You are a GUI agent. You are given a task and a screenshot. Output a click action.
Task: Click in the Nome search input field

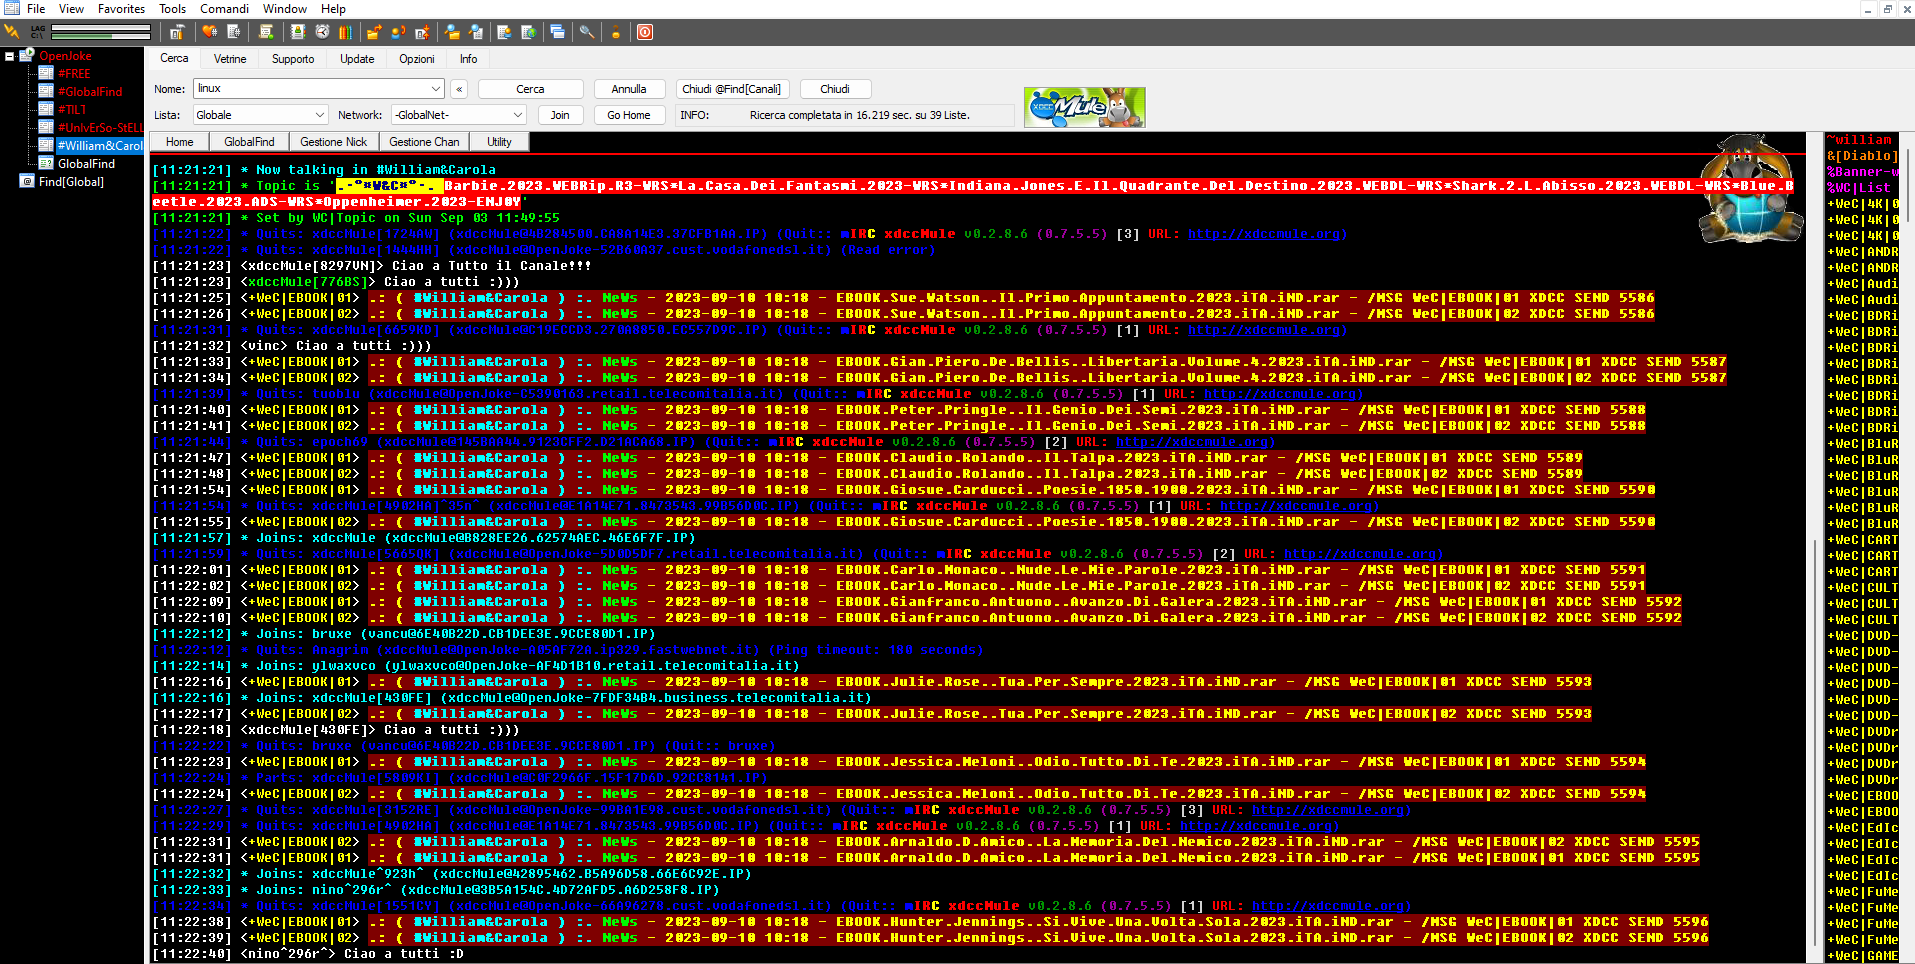click(x=311, y=89)
